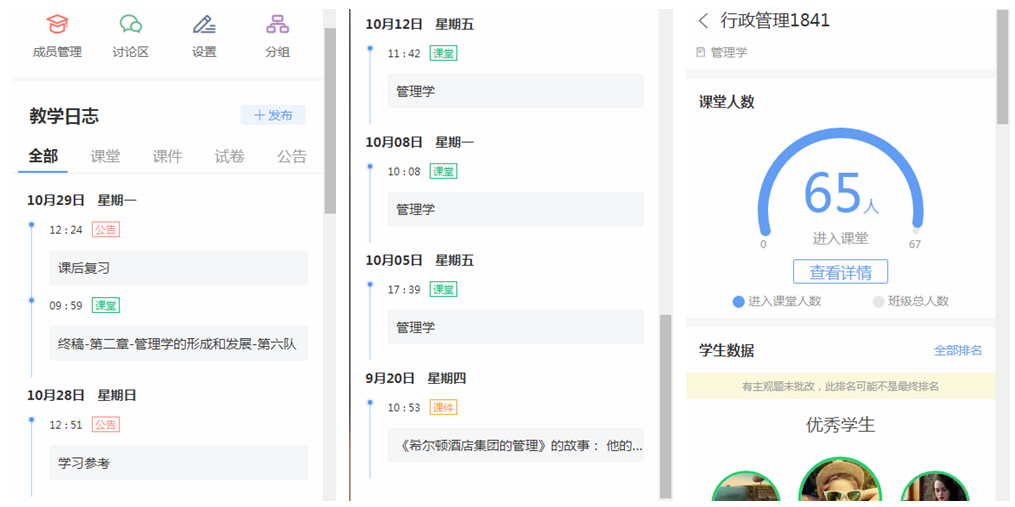Screen dimensions: 1015x507
Task: Click the 十发布 publish button
Action: point(273,115)
